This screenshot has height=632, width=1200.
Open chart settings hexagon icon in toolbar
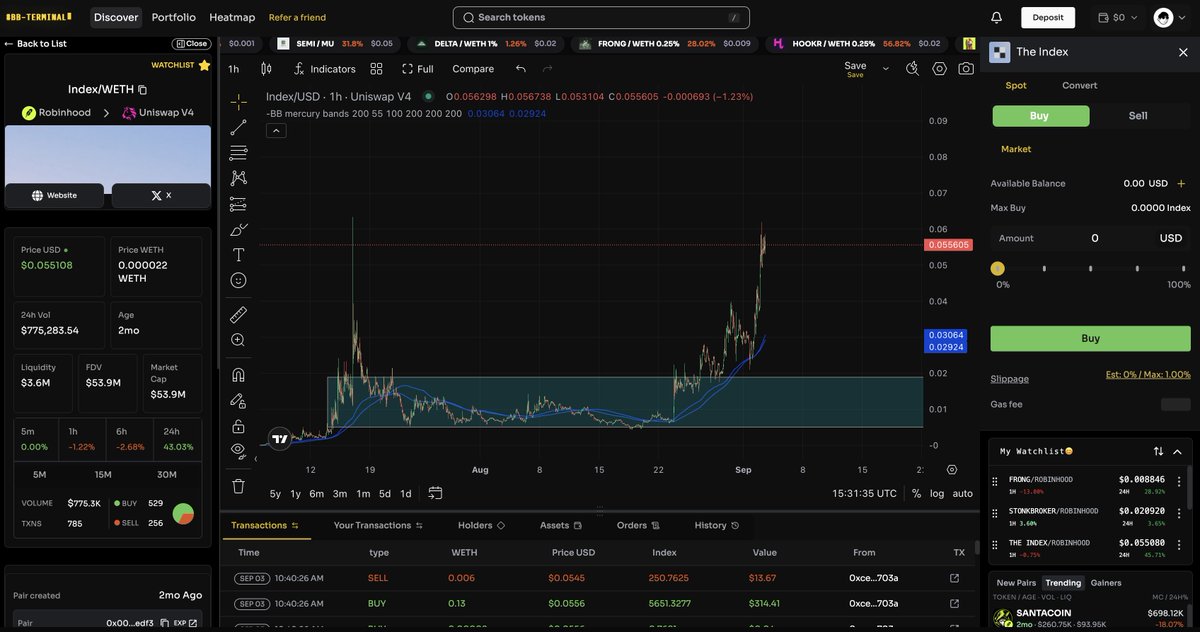click(939, 69)
